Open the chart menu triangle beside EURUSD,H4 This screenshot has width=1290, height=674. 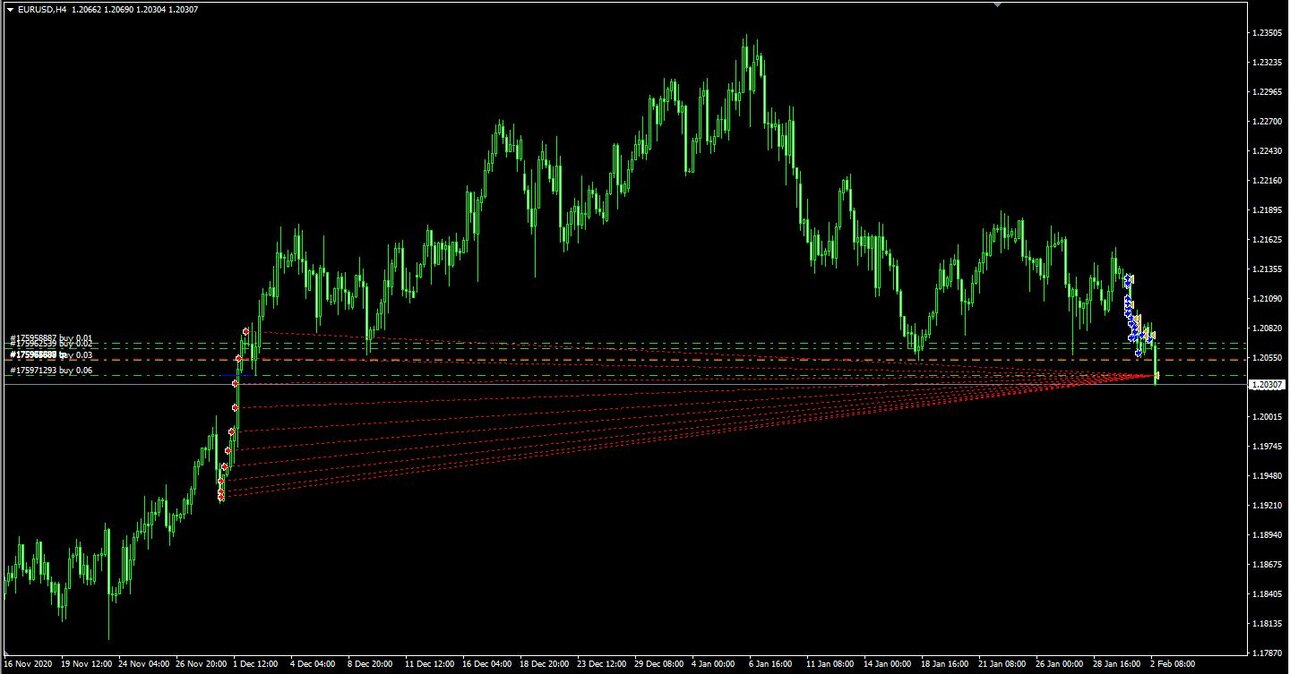click(x=10, y=9)
